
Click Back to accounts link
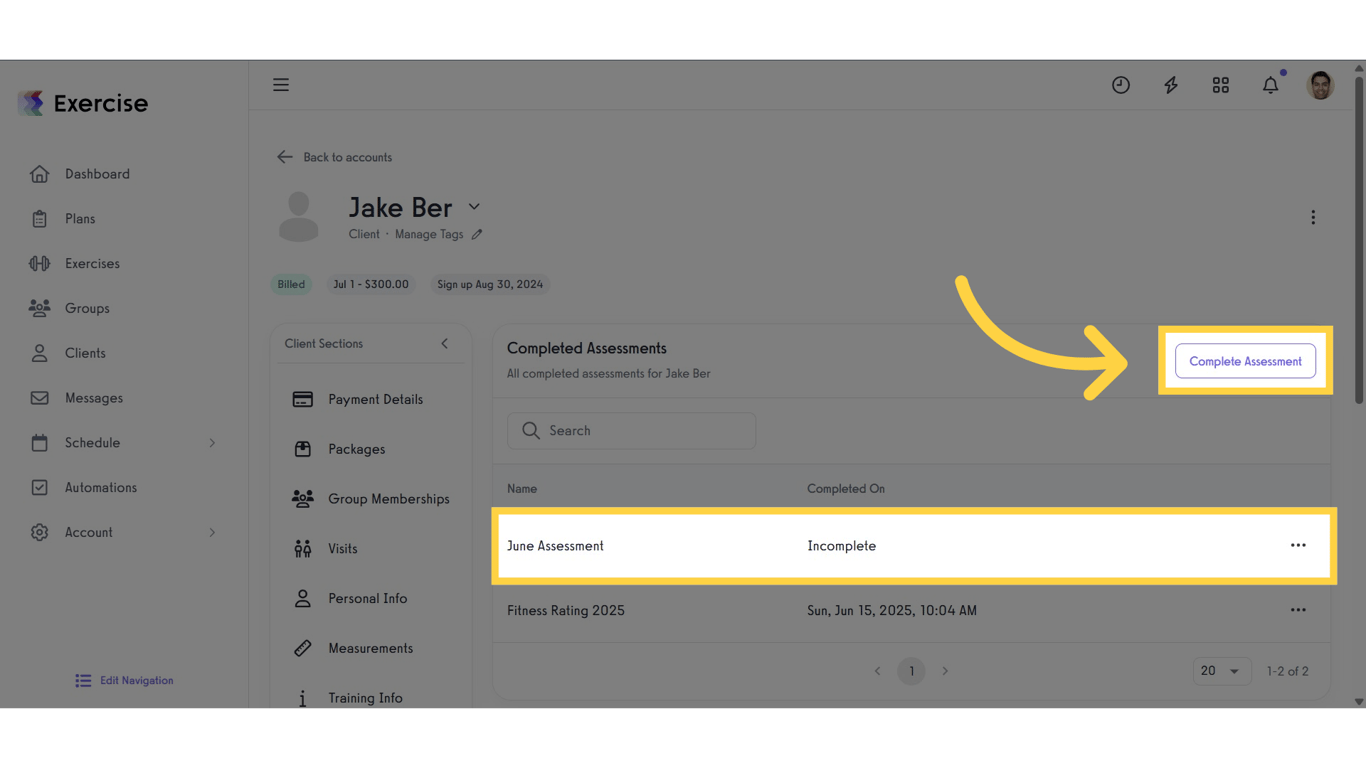click(x=334, y=157)
